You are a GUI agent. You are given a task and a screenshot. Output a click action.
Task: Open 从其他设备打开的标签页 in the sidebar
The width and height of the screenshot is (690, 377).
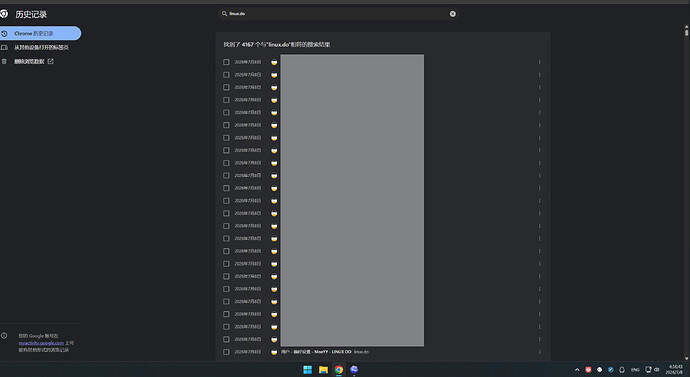point(41,48)
